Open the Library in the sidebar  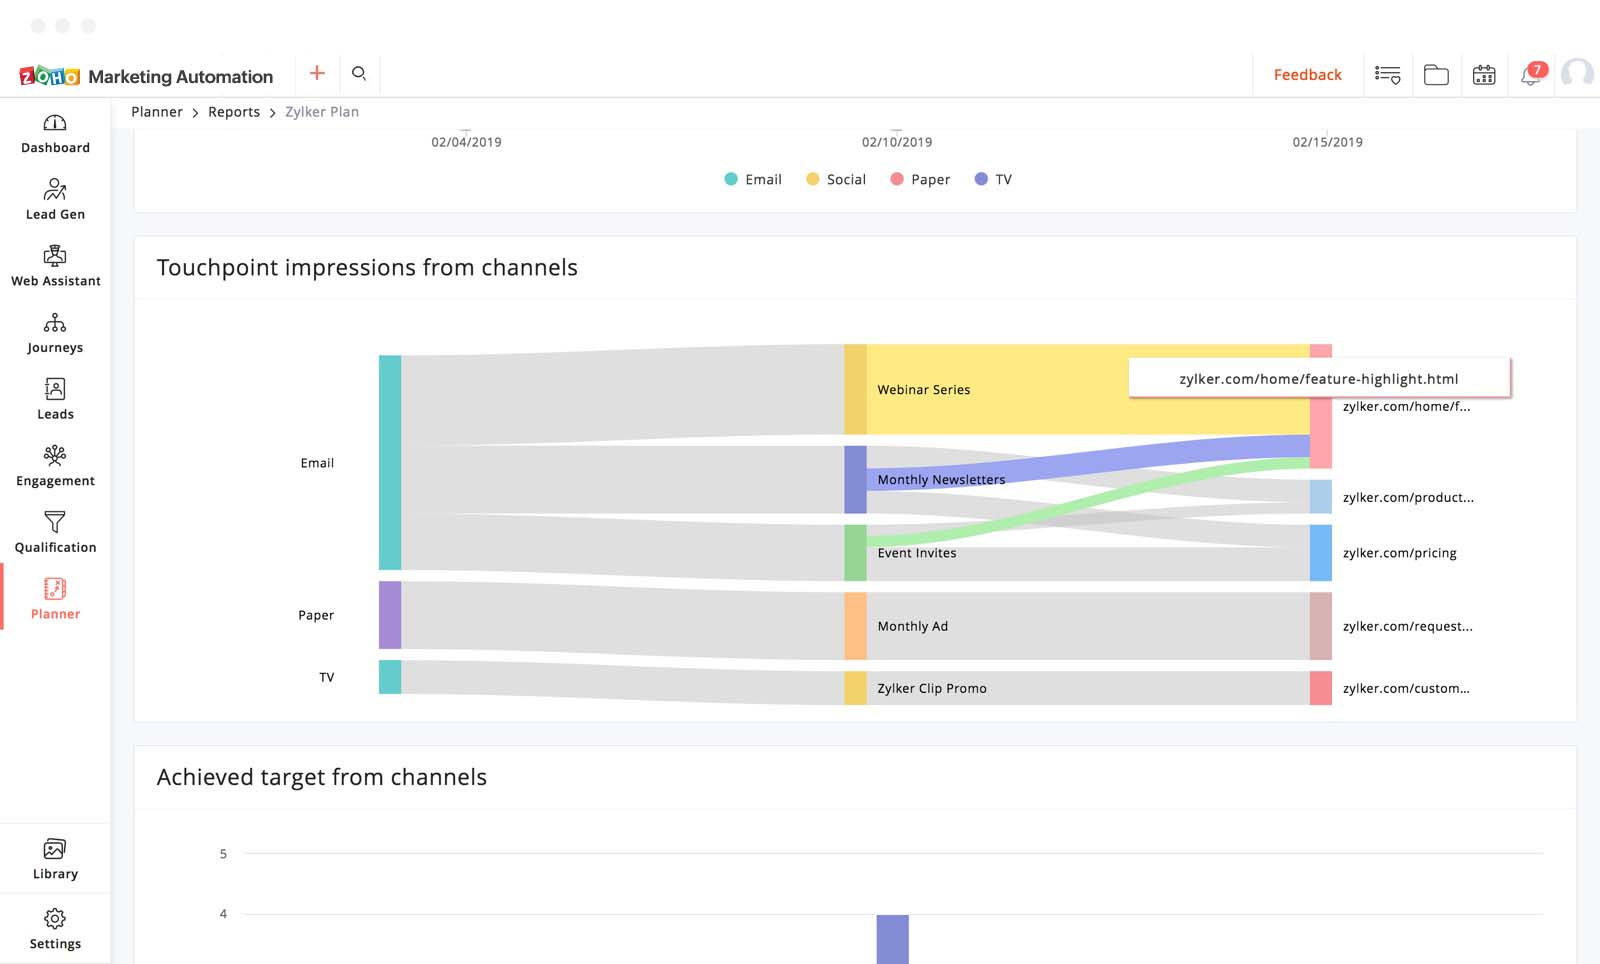(x=55, y=859)
